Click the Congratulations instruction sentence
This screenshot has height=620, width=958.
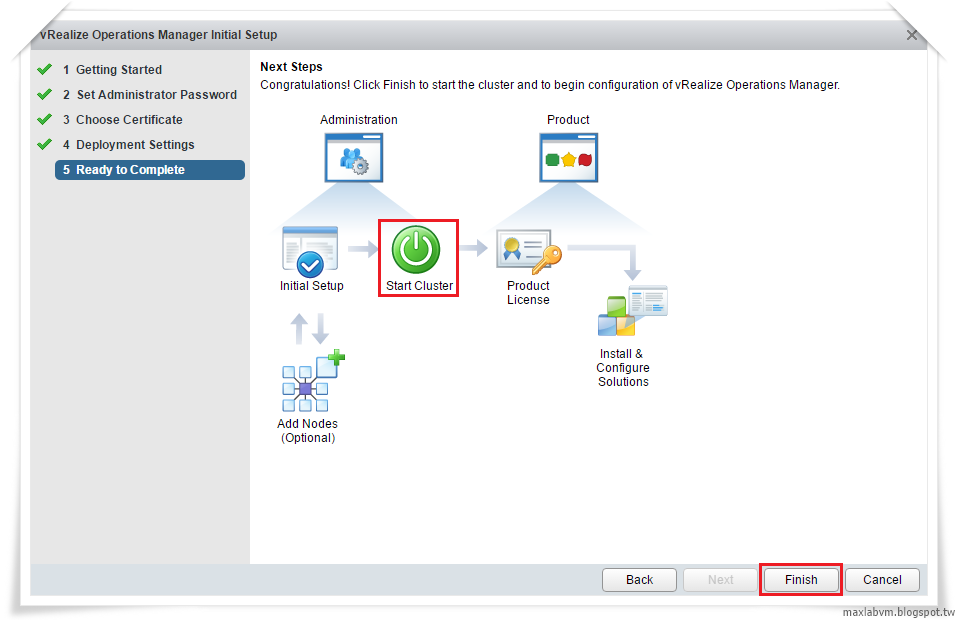click(x=550, y=85)
